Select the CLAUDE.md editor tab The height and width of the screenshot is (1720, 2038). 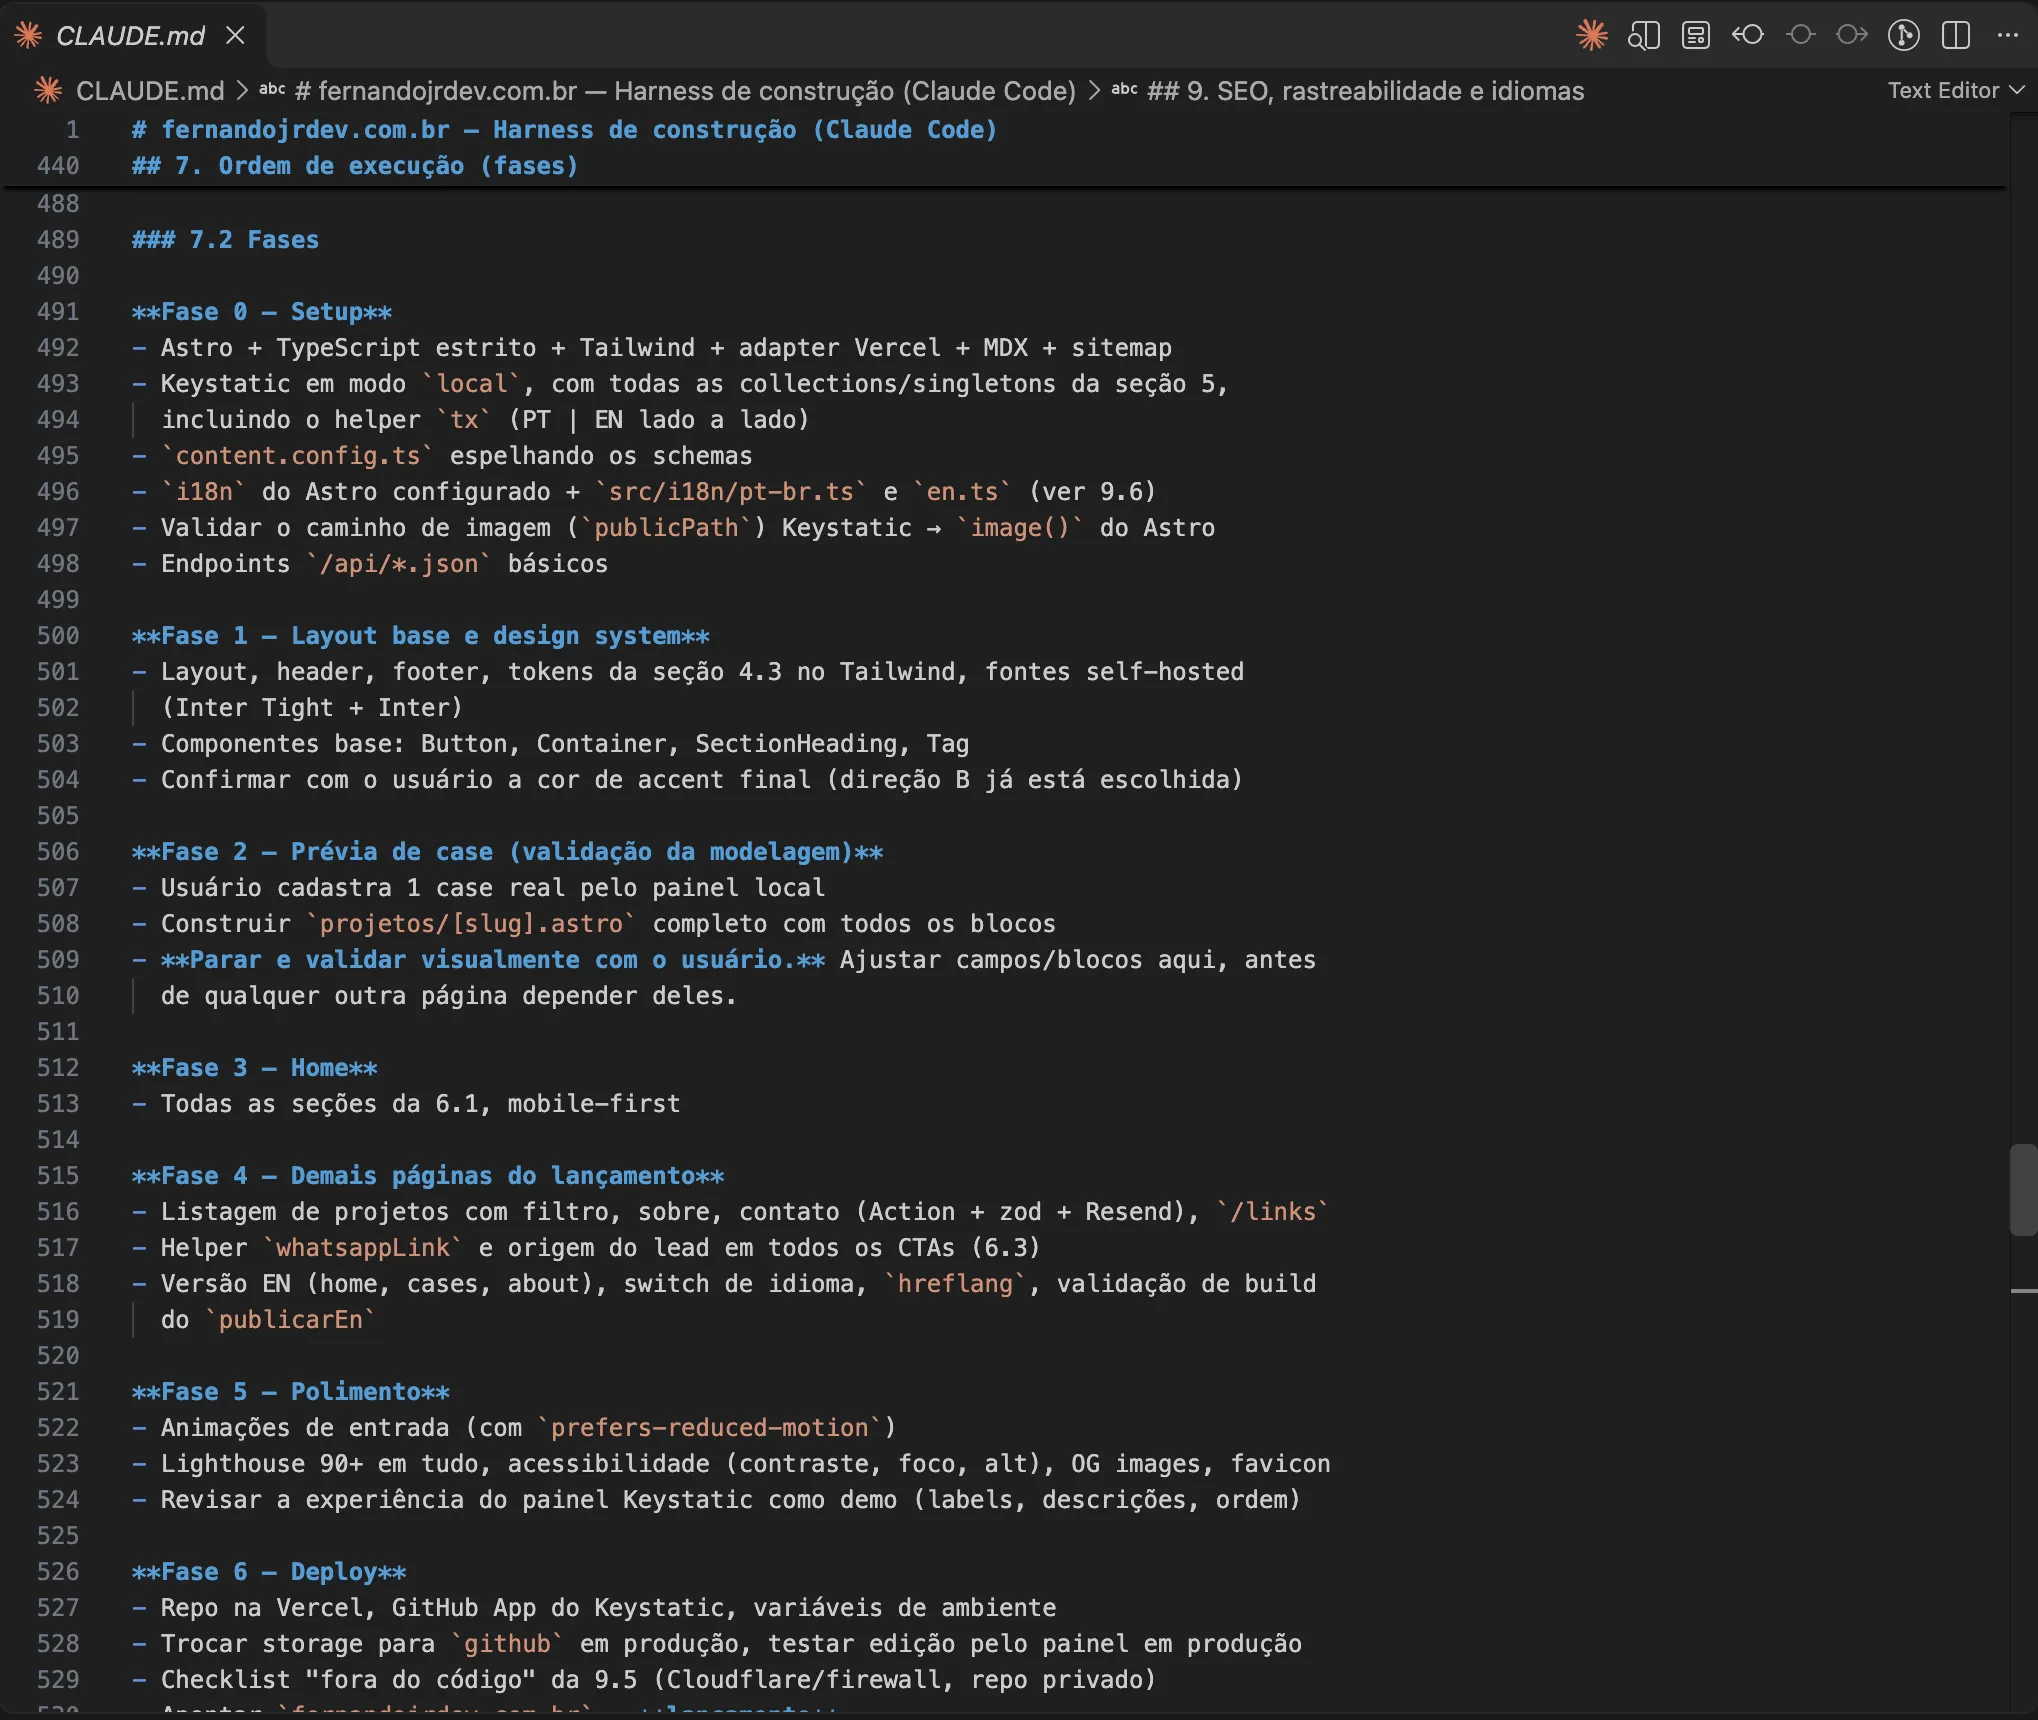[x=132, y=36]
